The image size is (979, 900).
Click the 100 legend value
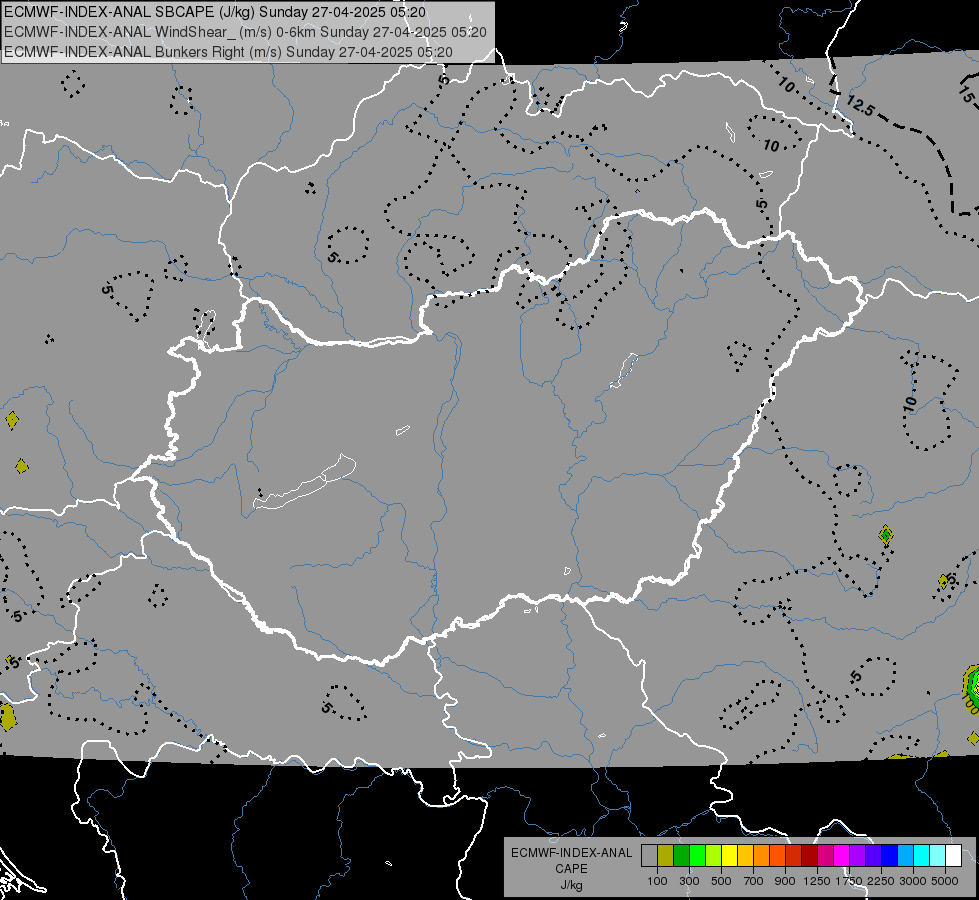click(x=657, y=881)
